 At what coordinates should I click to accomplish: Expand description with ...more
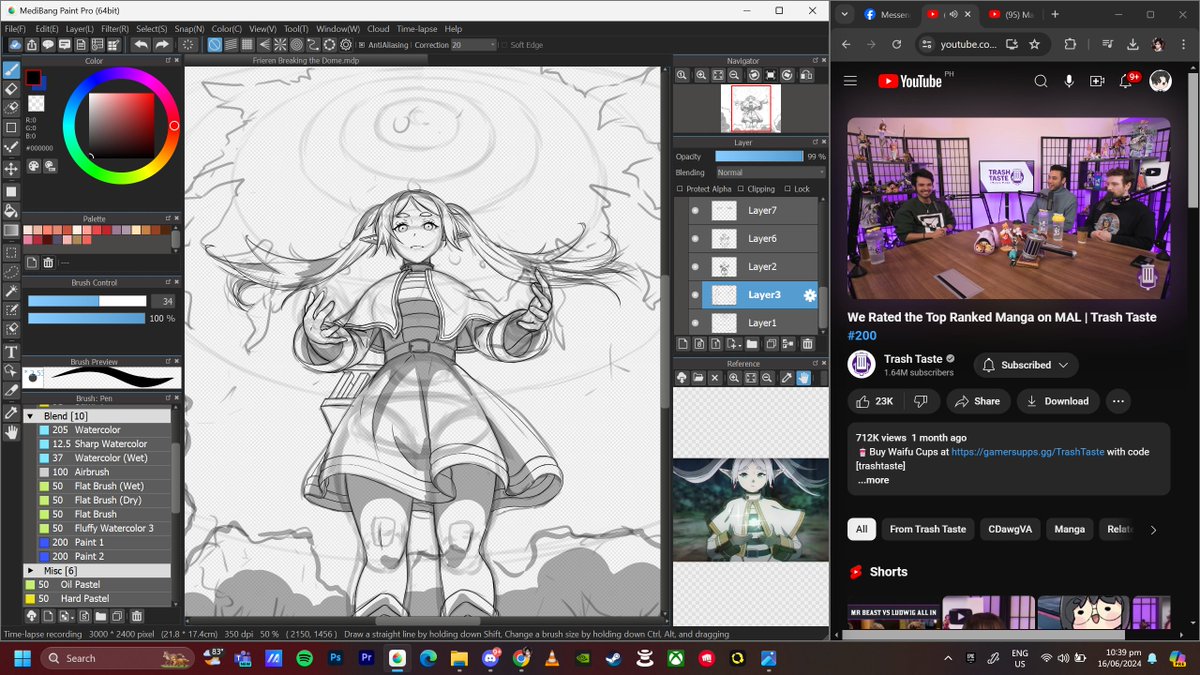click(873, 480)
